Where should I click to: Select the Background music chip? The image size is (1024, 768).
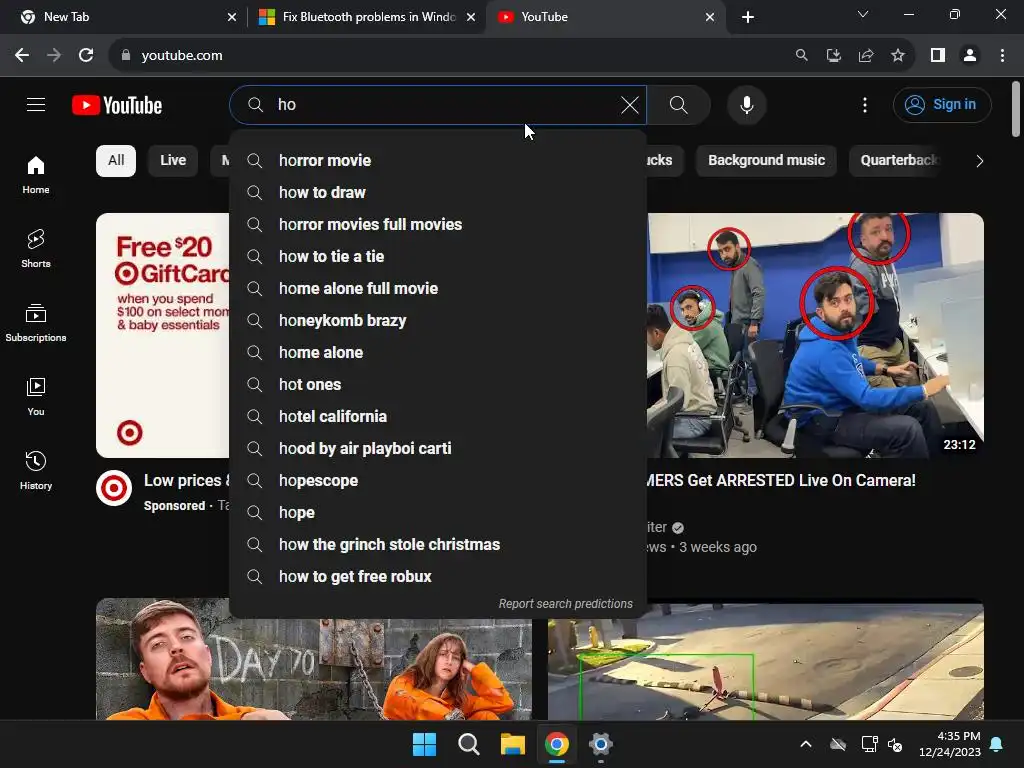[x=766, y=161]
